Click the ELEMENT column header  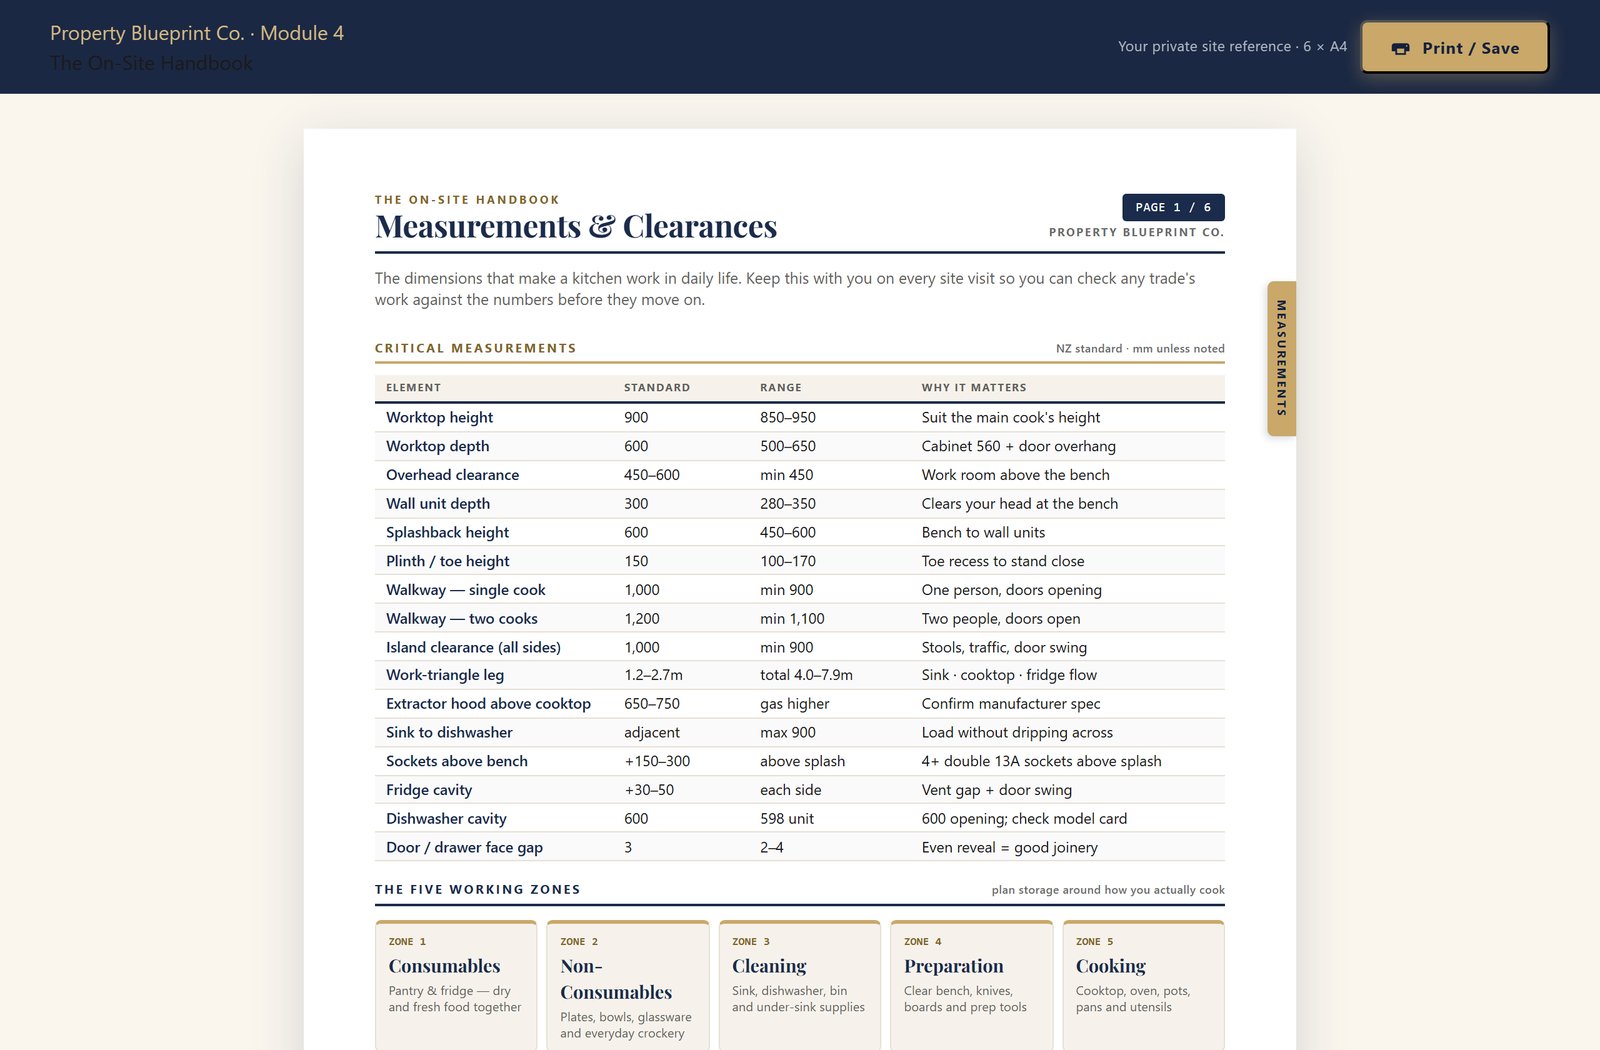(x=413, y=388)
